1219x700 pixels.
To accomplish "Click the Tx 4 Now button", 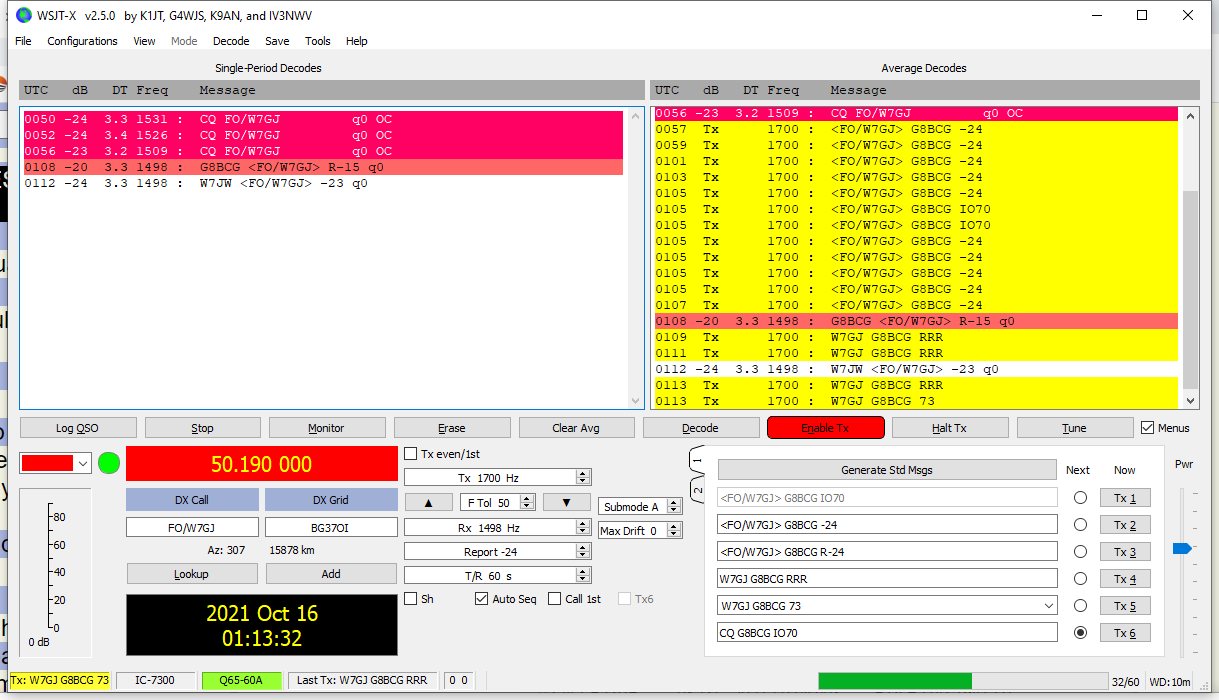I will click(x=1125, y=579).
